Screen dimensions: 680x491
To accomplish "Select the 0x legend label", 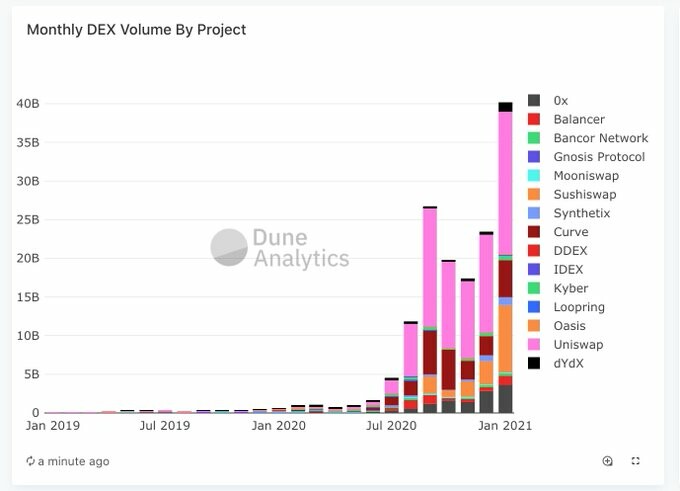I will (x=561, y=101).
